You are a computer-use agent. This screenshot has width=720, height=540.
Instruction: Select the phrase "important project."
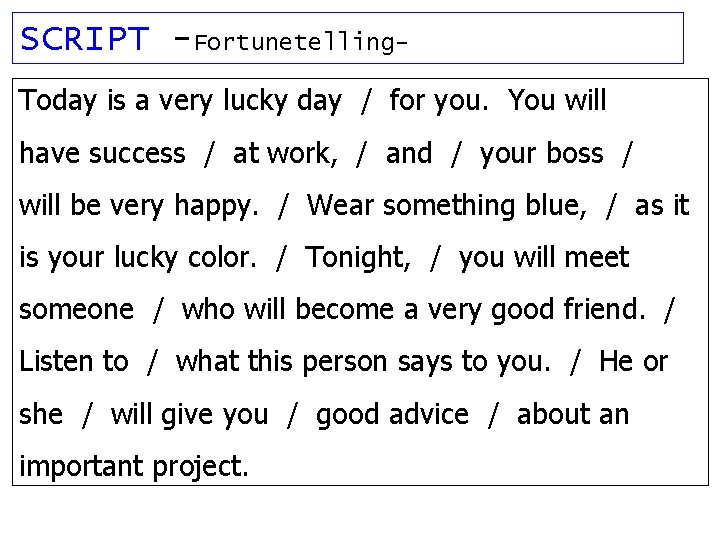click(x=134, y=467)
